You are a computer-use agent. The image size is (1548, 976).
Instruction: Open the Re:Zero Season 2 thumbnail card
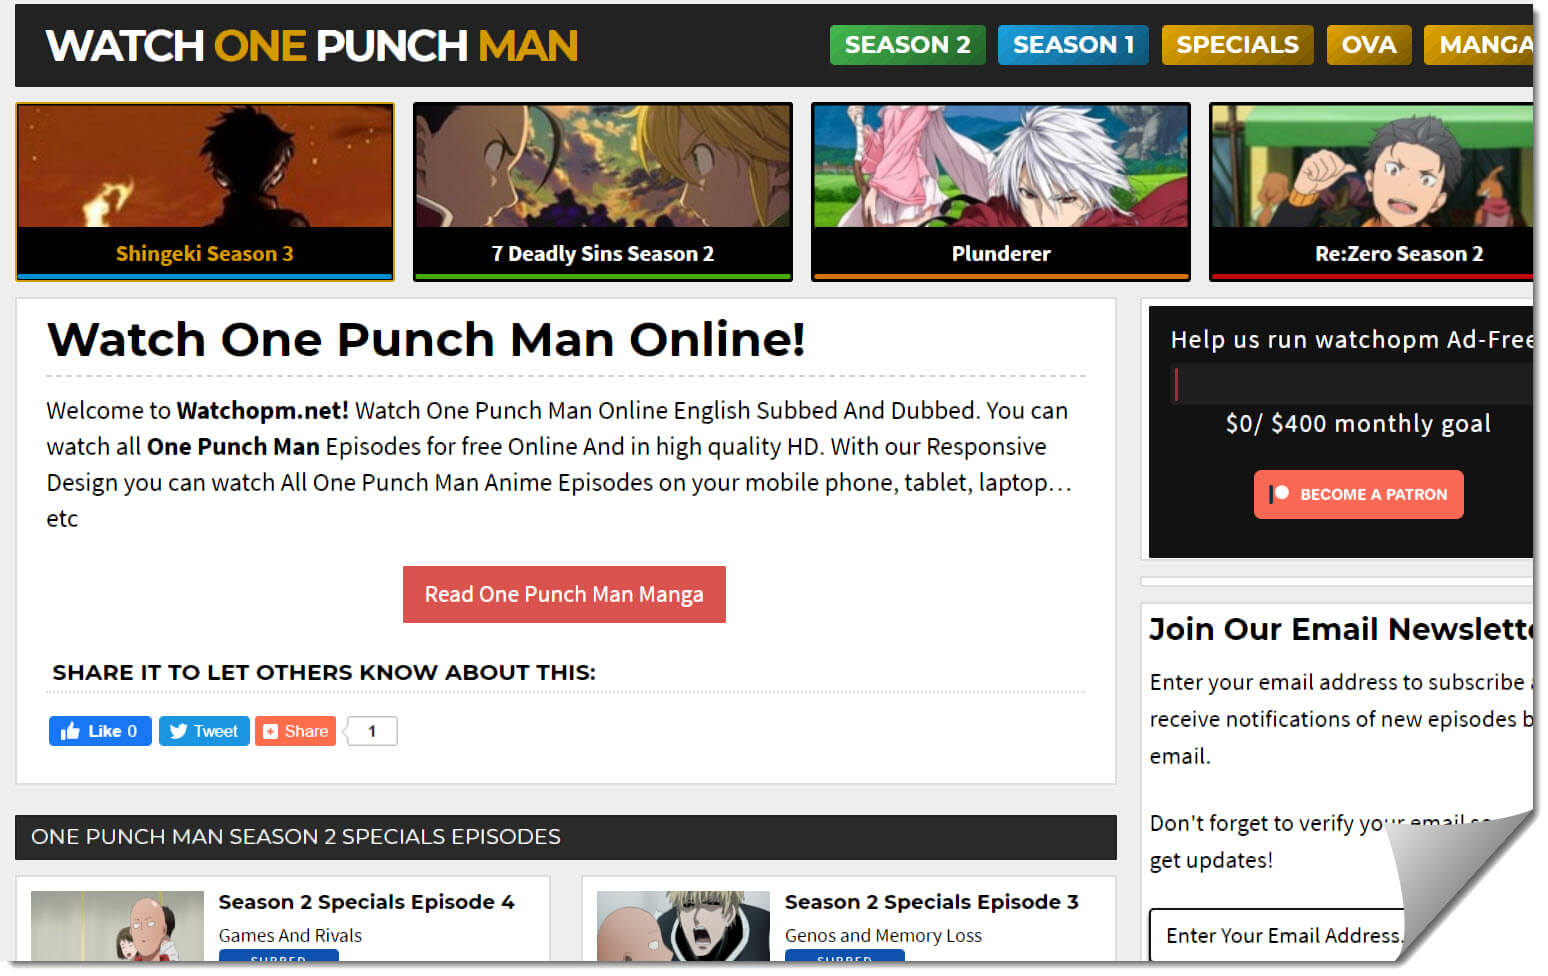click(1371, 192)
